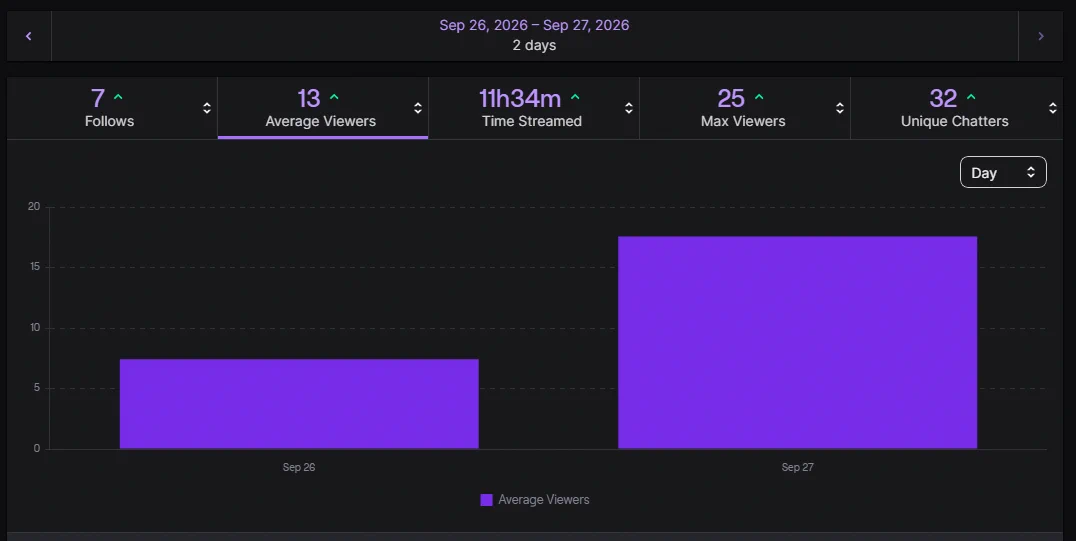Viewport: 1076px width, 541px height.
Task: Open metric switcher arrows on Unique Chatters tab
Action: point(1053,108)
